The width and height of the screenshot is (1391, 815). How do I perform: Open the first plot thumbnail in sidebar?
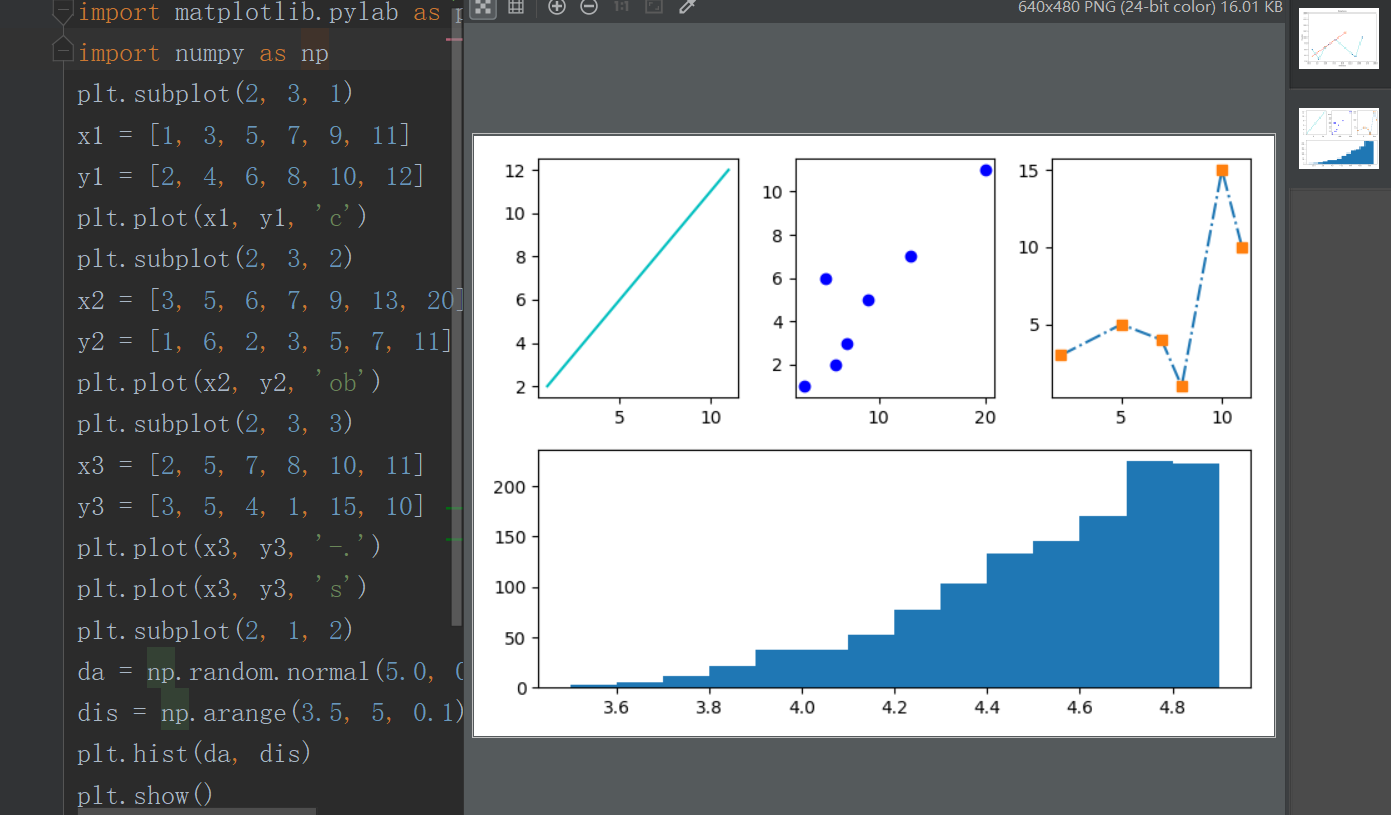1338,38
